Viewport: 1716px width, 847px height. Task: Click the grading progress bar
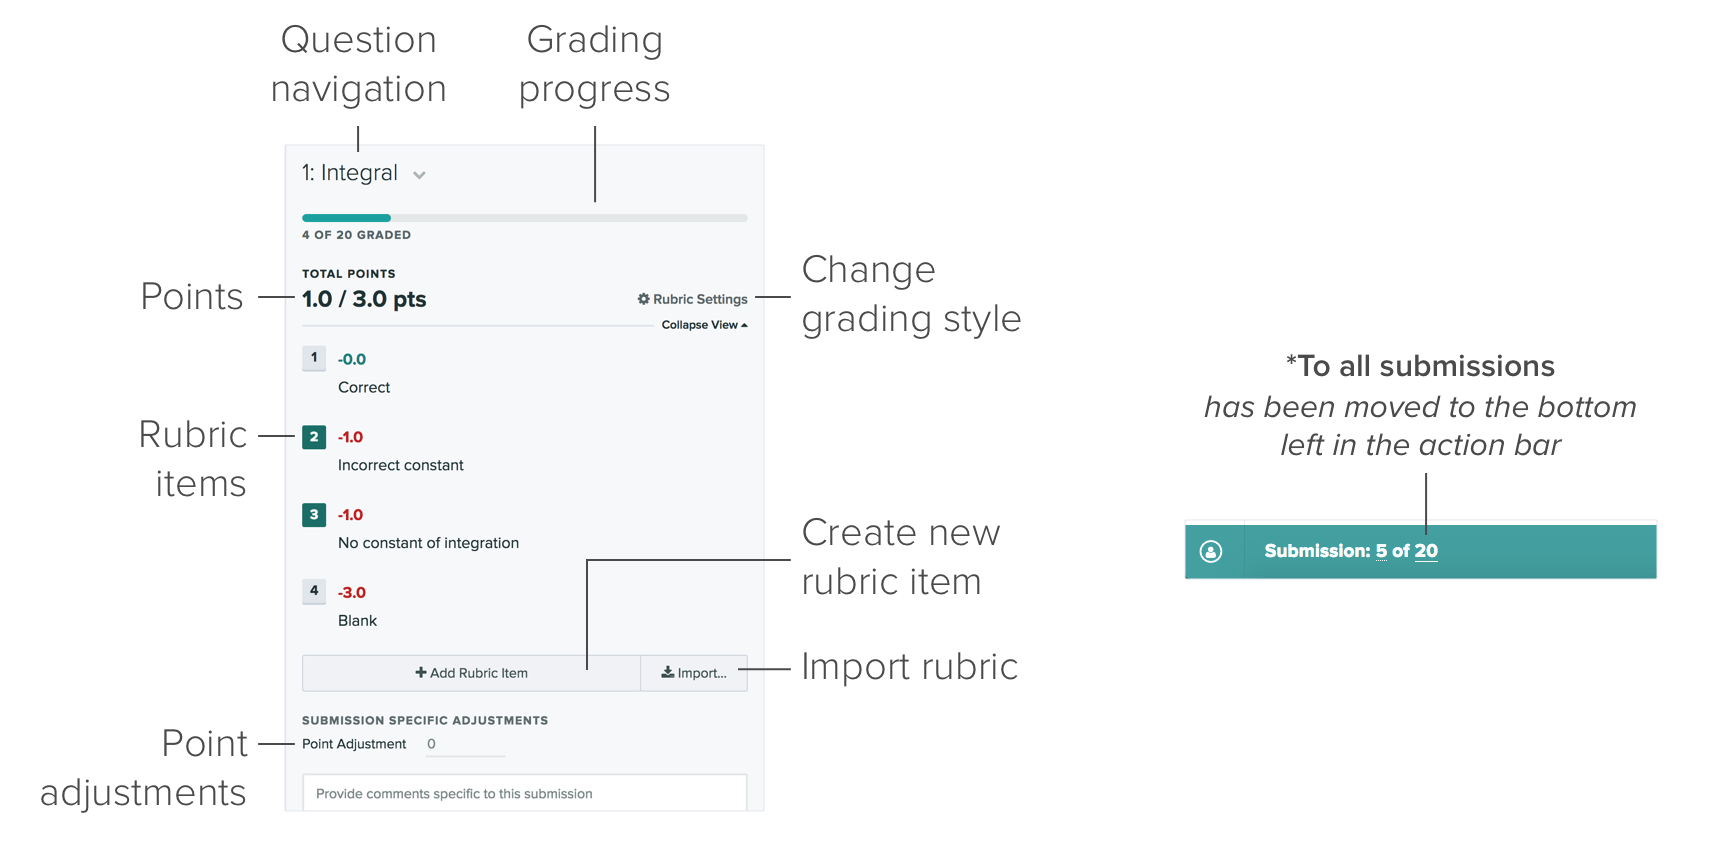(x=524, y=217)
